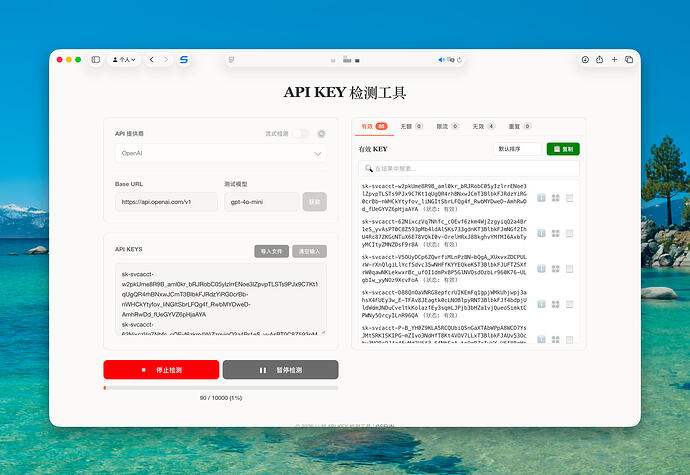Click the 导入文件 button

click(x=272, y=251)
